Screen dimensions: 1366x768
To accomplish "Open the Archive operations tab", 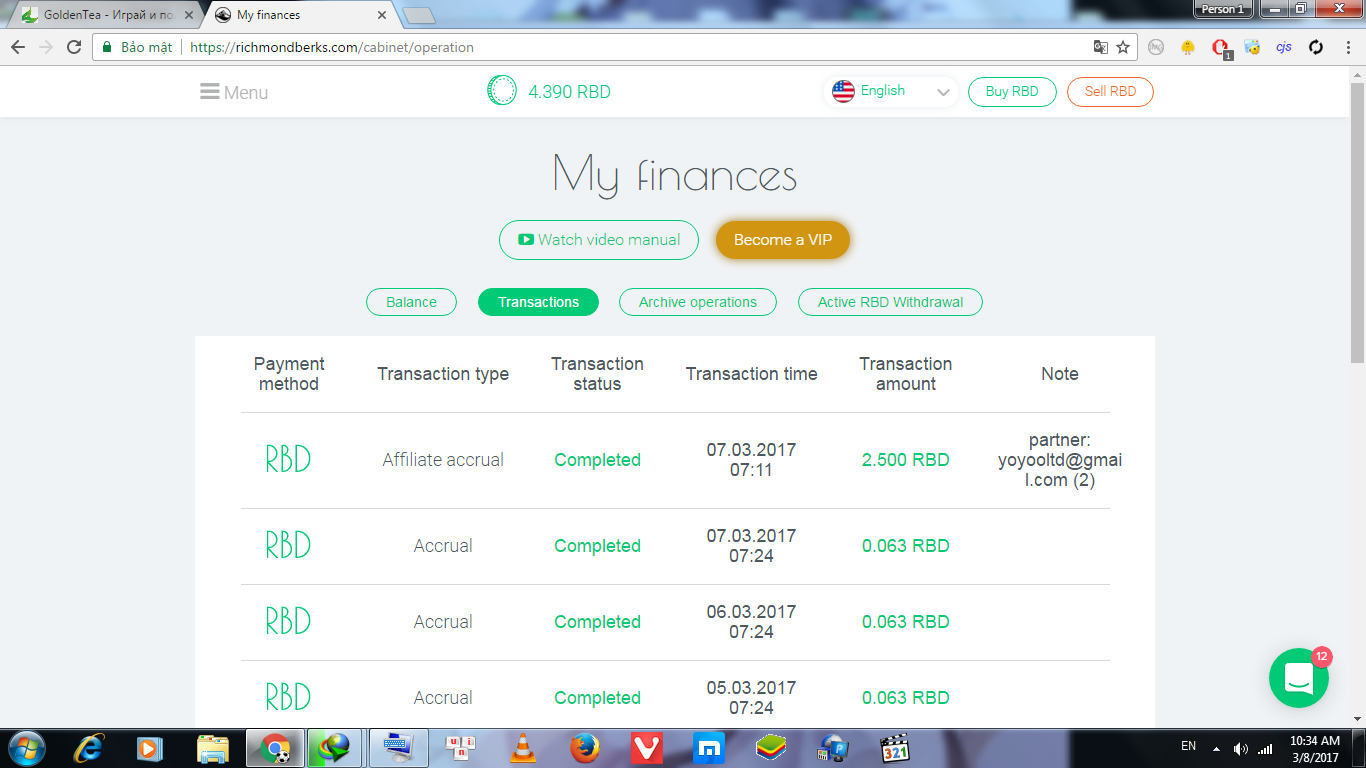I will coord(698,302).
